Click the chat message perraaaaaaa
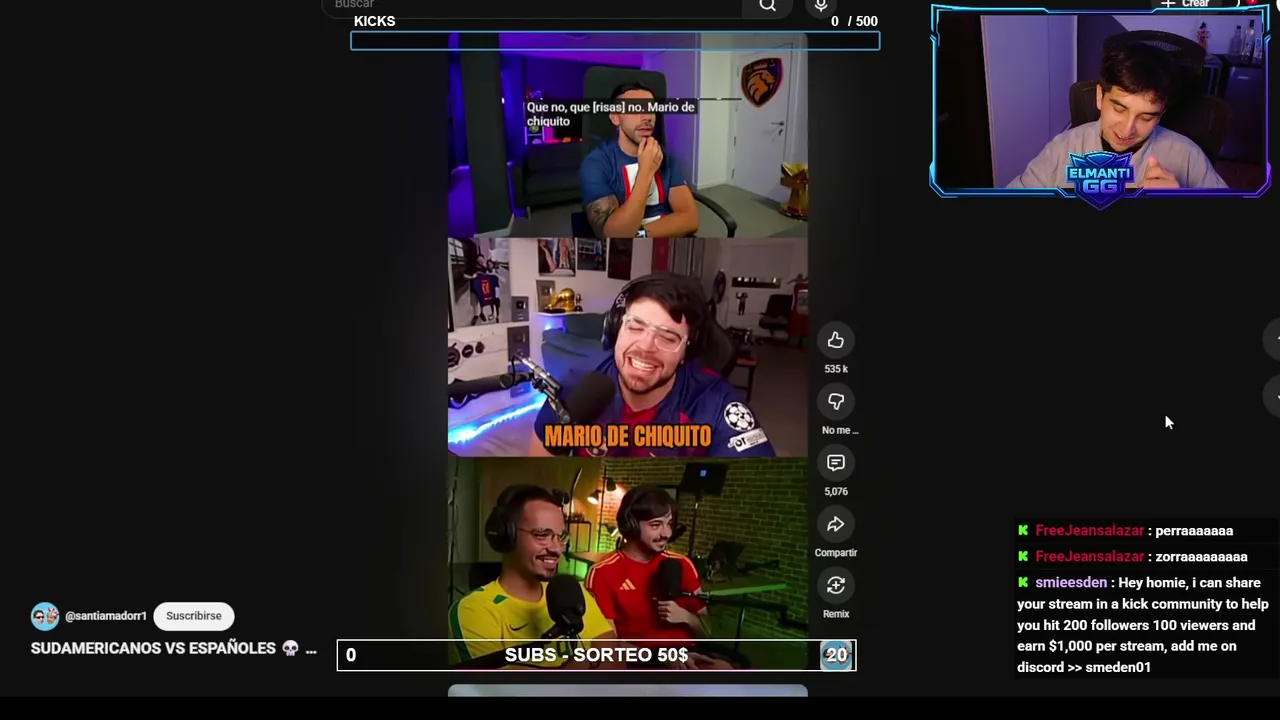1280x720 pixels. (x=1194, y=531)
